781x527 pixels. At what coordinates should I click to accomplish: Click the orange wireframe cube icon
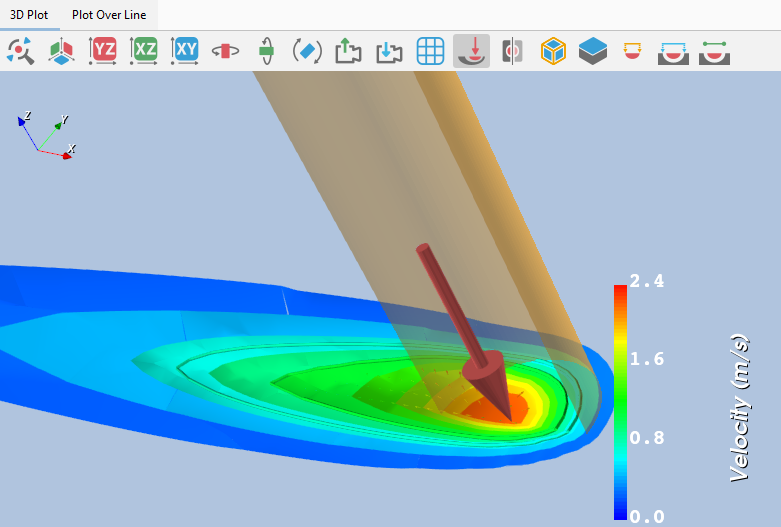click(x=553, y=51)
